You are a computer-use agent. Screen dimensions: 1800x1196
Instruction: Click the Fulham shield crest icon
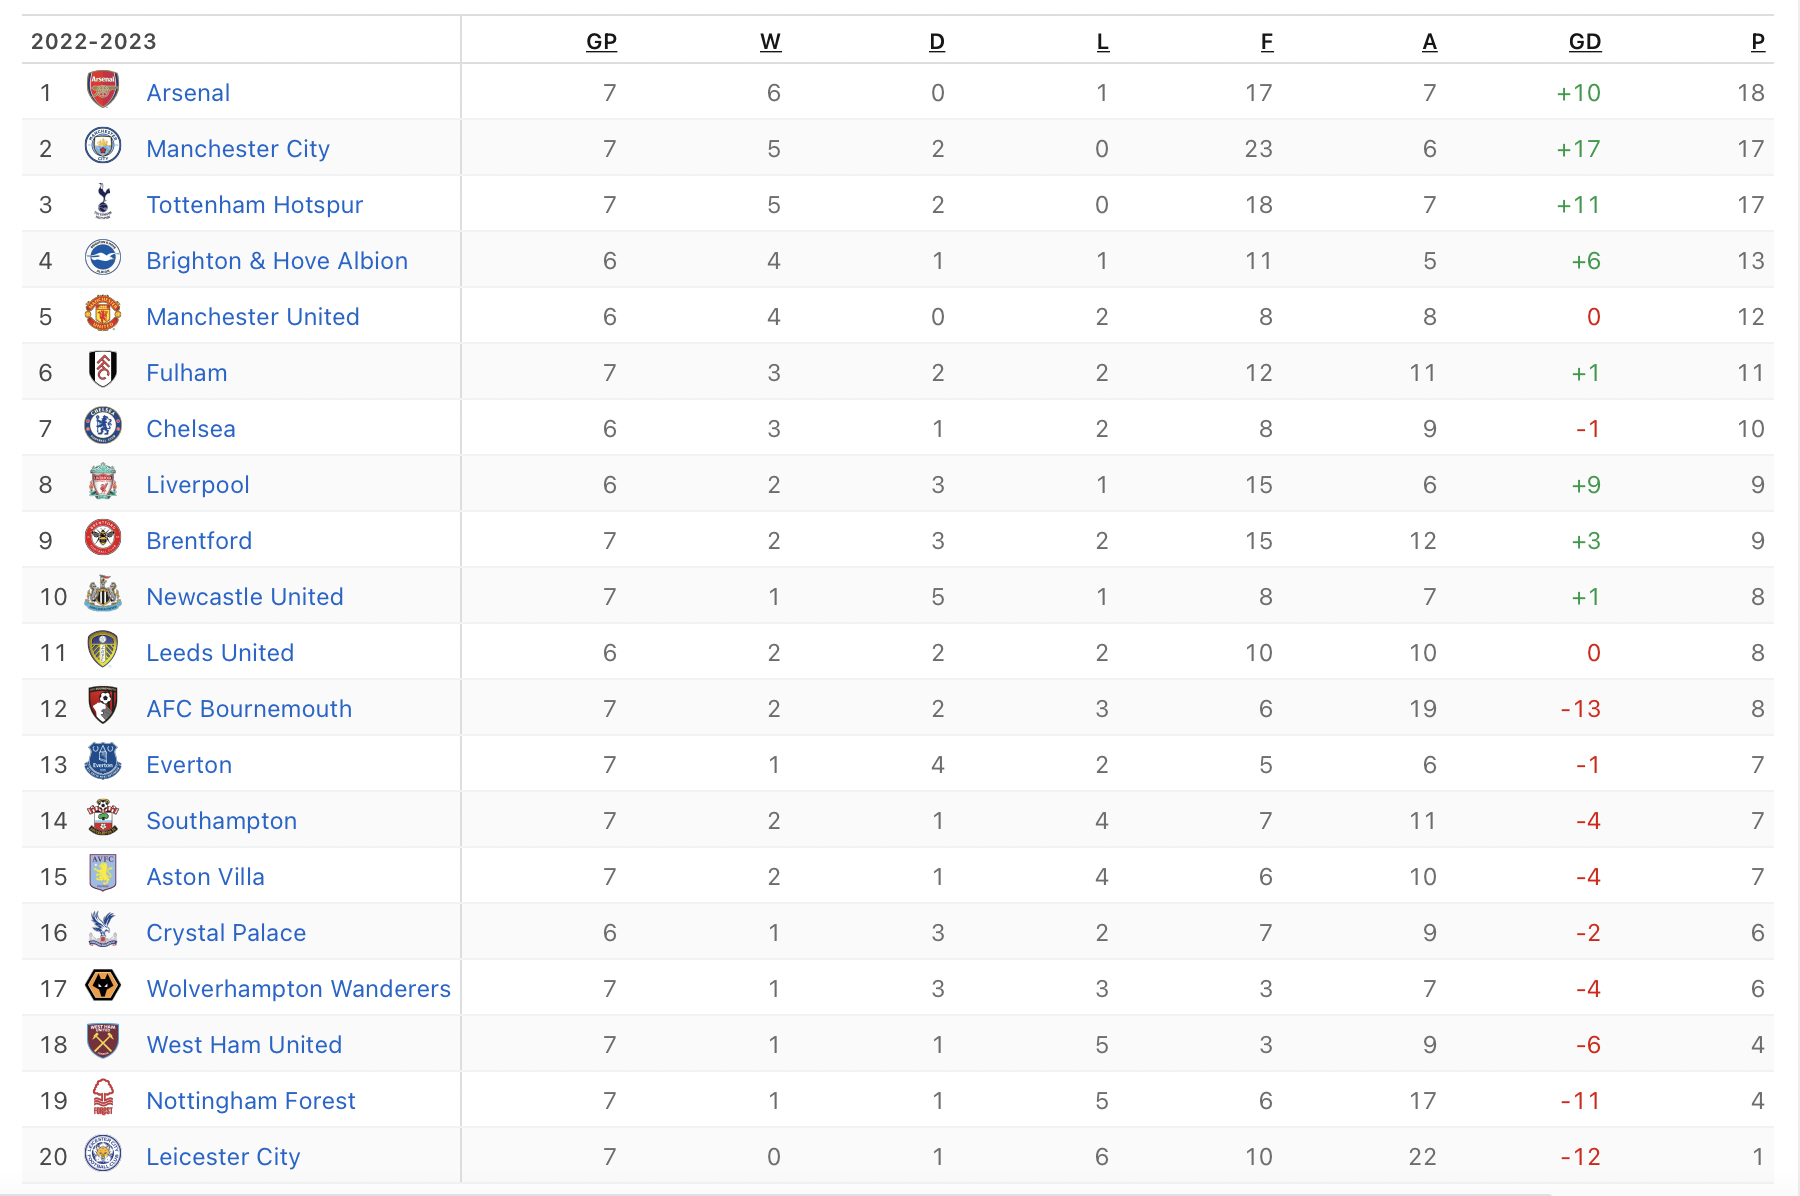pyautogui.click(x=103, y=370)
